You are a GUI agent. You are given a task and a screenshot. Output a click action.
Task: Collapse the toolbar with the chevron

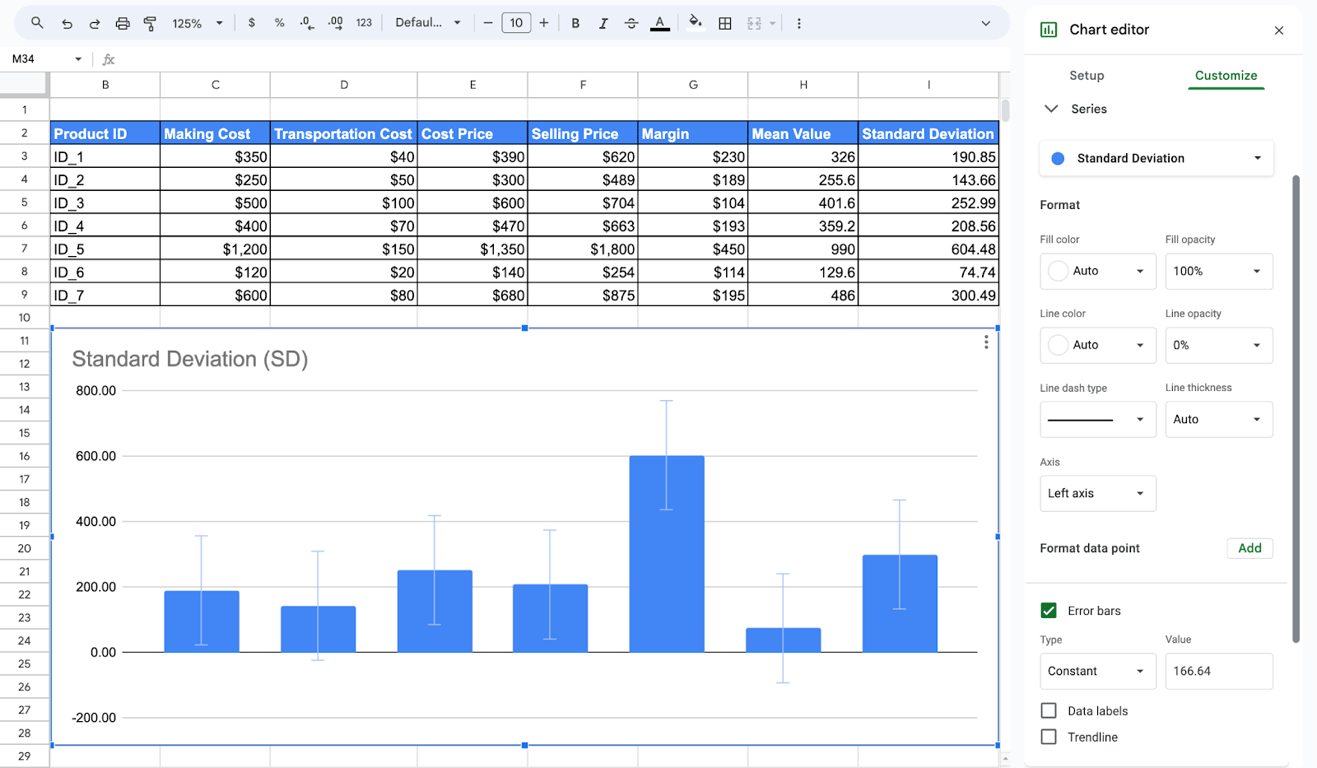986,23
